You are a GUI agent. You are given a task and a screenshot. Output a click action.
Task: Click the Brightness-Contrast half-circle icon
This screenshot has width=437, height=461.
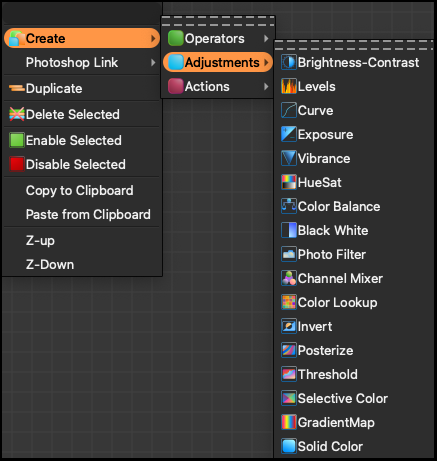pyautogui.click(x=289, y=62)
